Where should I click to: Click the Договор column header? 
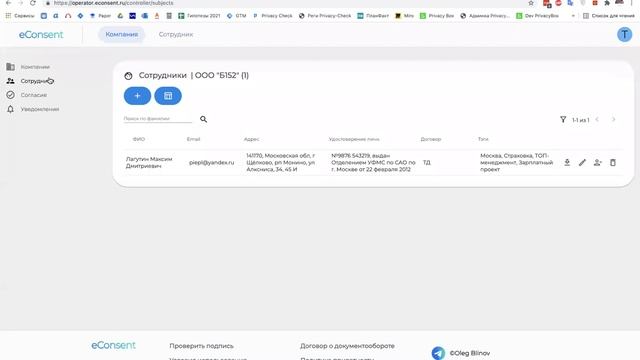[x=431, y=139]
